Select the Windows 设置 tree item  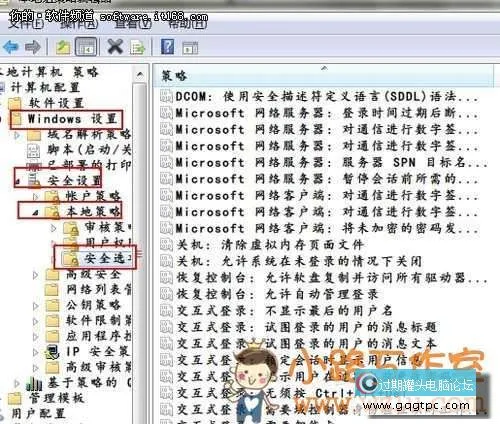click(x=72, y=119)
